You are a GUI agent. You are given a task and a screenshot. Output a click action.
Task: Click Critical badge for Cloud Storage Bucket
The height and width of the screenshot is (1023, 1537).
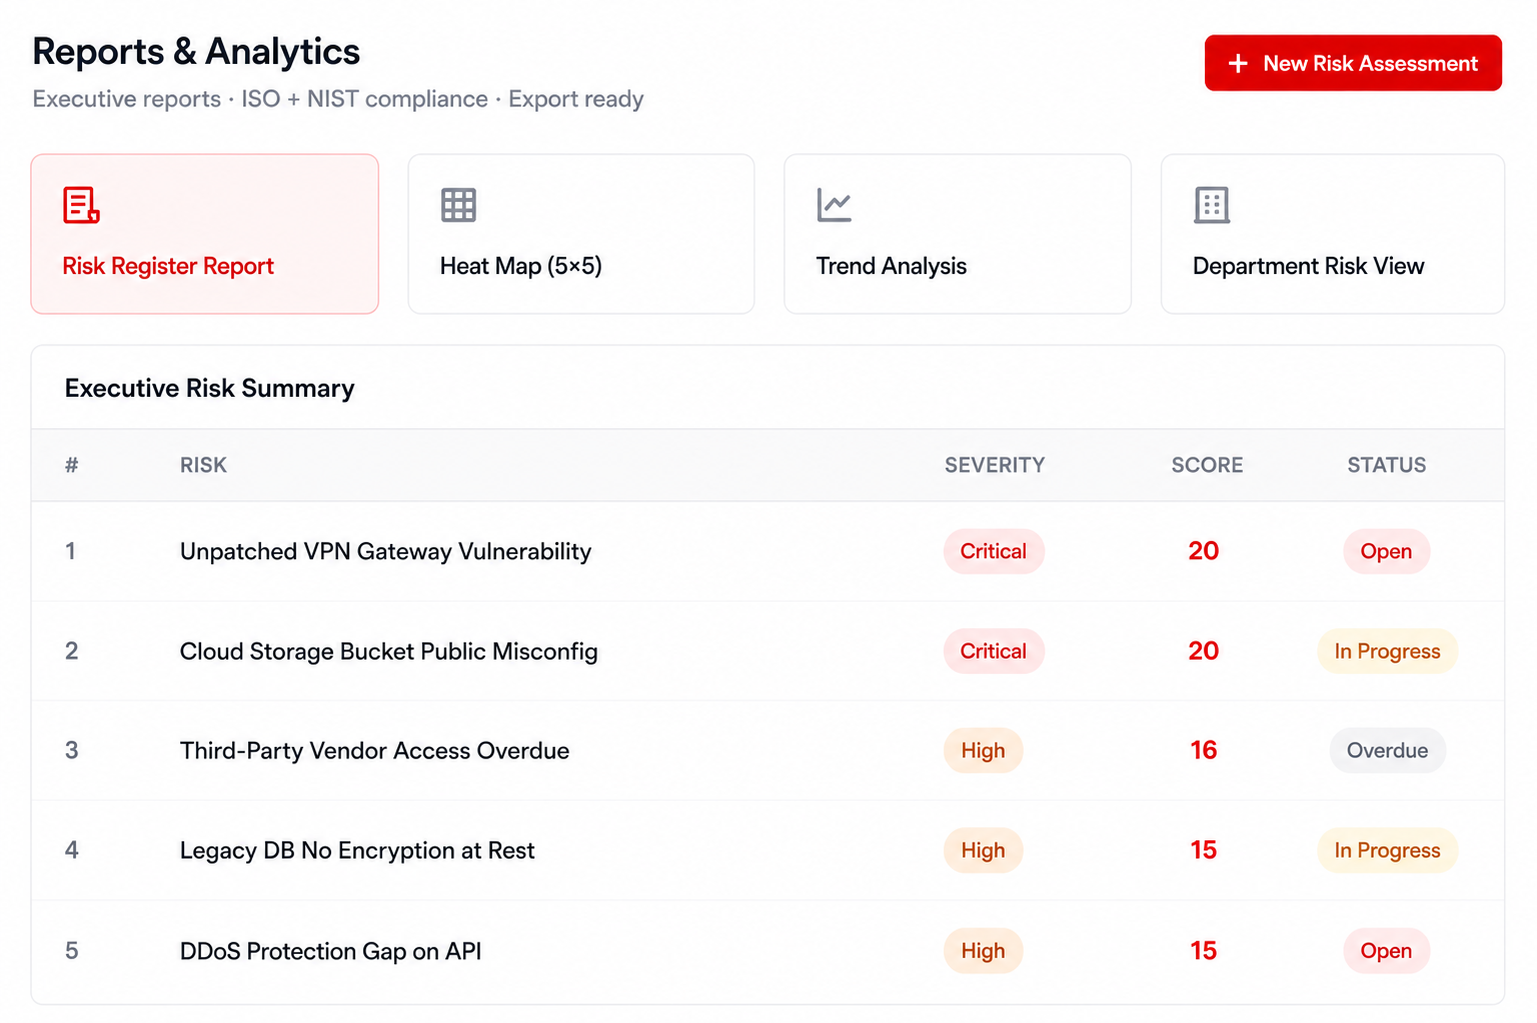pyautogui.click(x=994, y=651)
